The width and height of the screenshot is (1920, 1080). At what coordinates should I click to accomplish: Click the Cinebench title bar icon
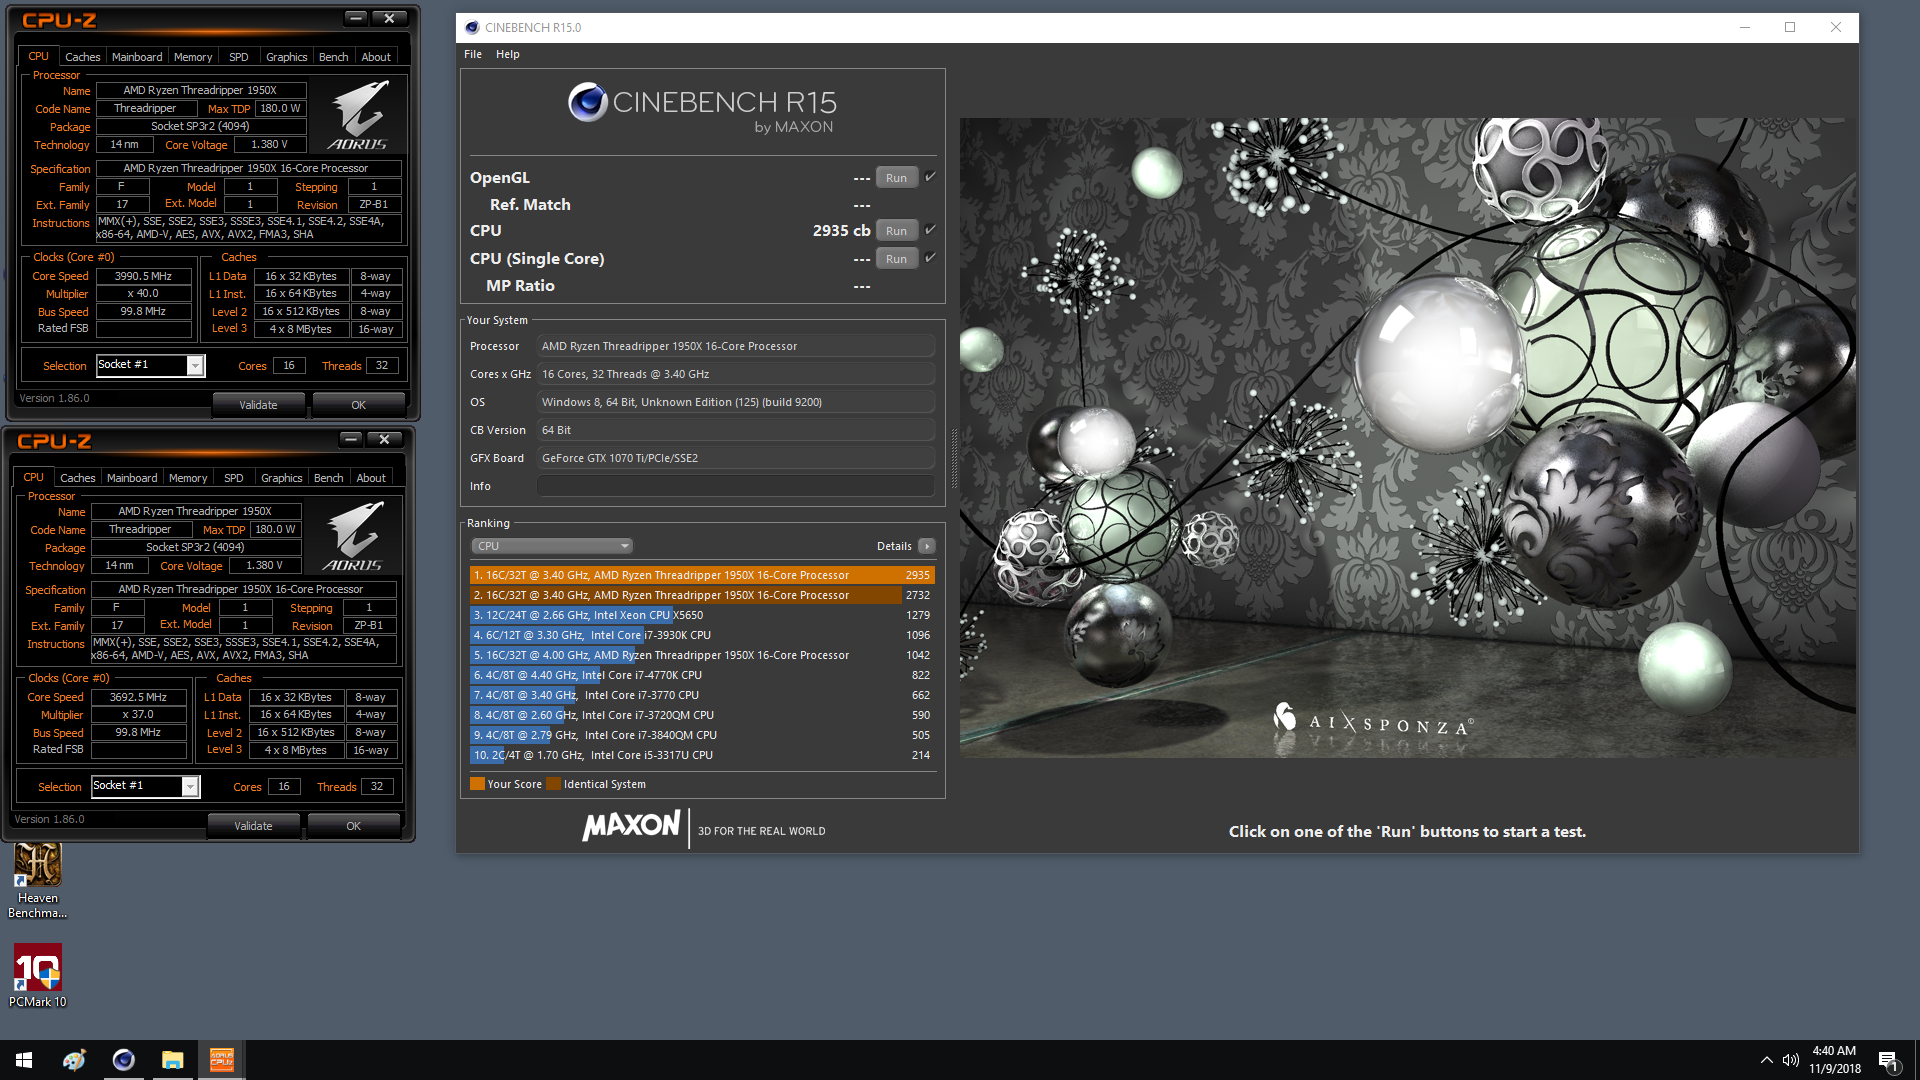click(x=471, y=27)
